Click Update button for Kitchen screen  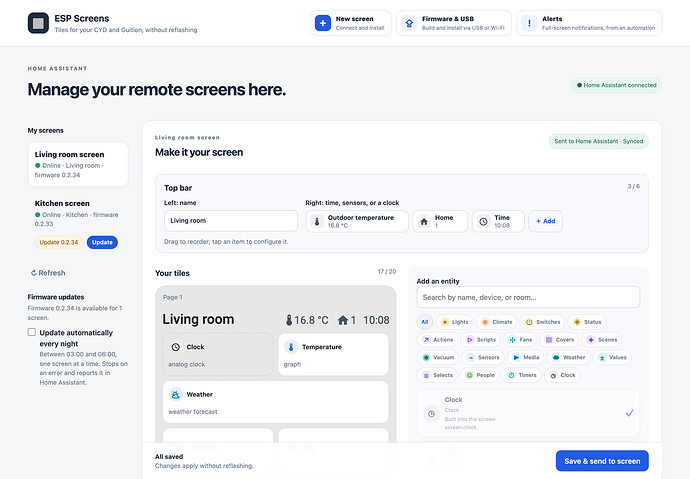pyautogui.click(x=102, y=242)
